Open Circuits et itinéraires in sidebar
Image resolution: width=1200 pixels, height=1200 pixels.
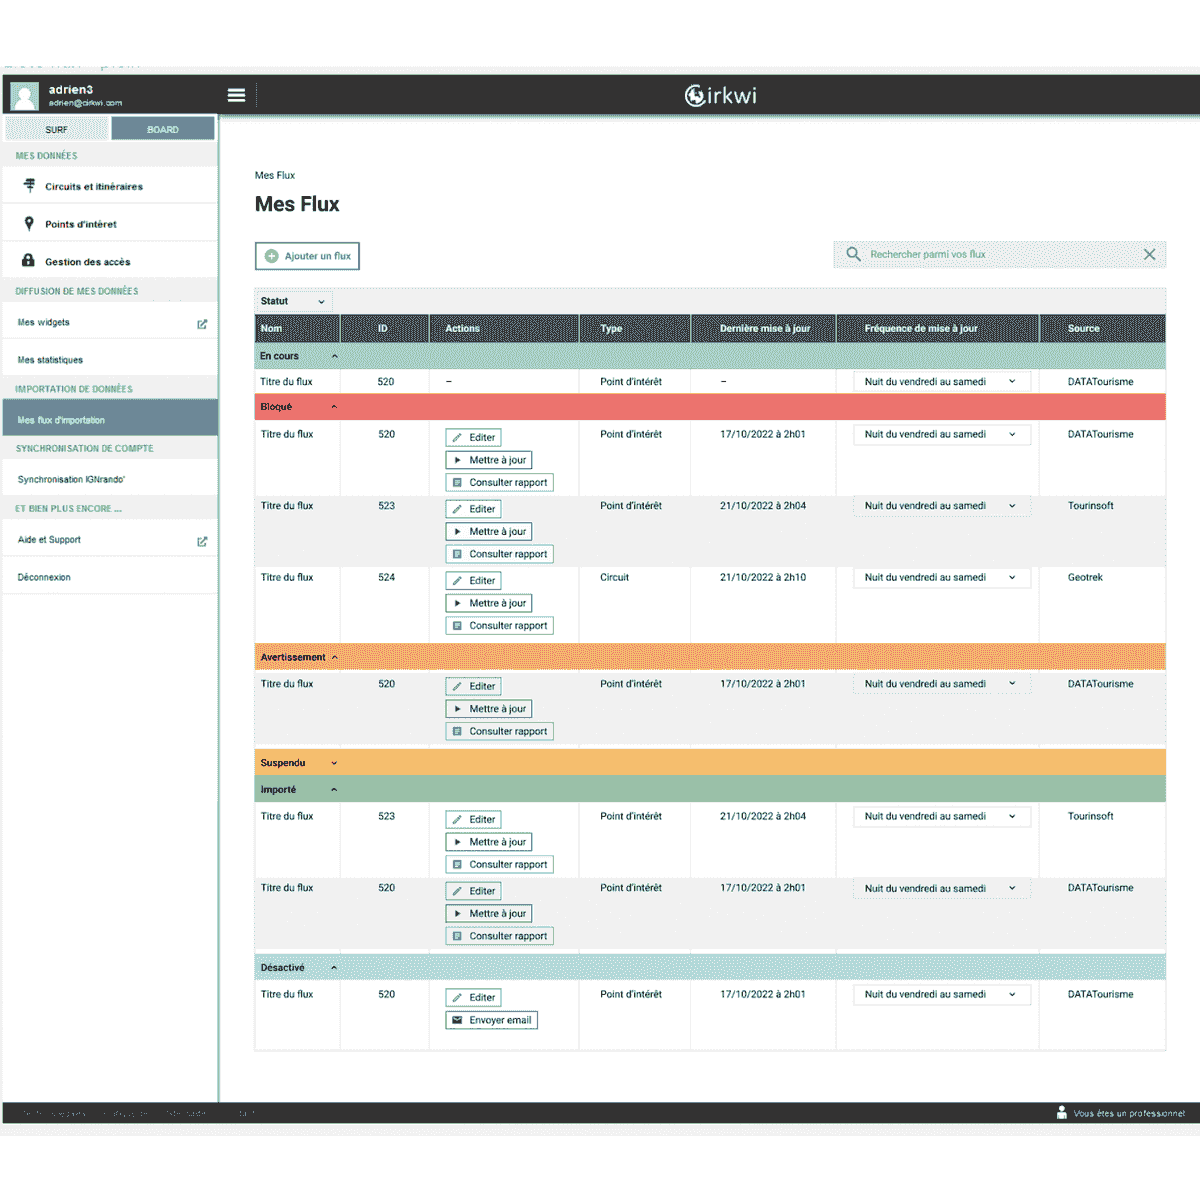[x=93, y=186]
